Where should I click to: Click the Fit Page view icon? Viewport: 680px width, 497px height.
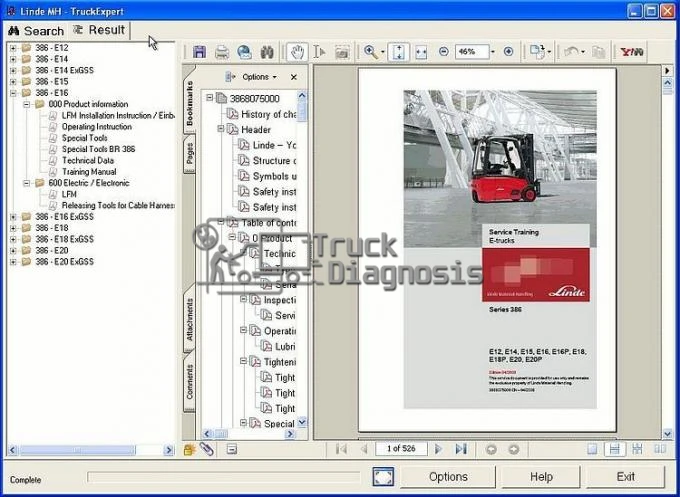coord(398,52)
